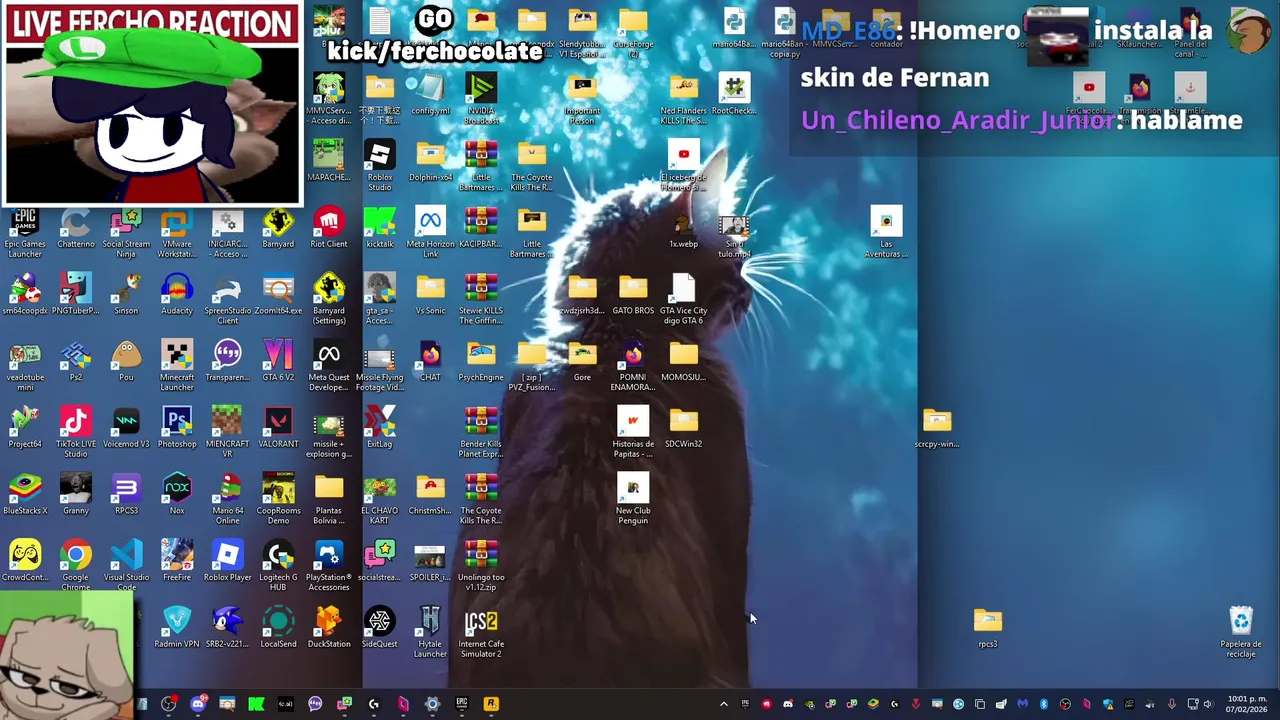Open Discord from the taskbar
The width and height of the screenshot is (1280, 720).
(x=198, y=704)
